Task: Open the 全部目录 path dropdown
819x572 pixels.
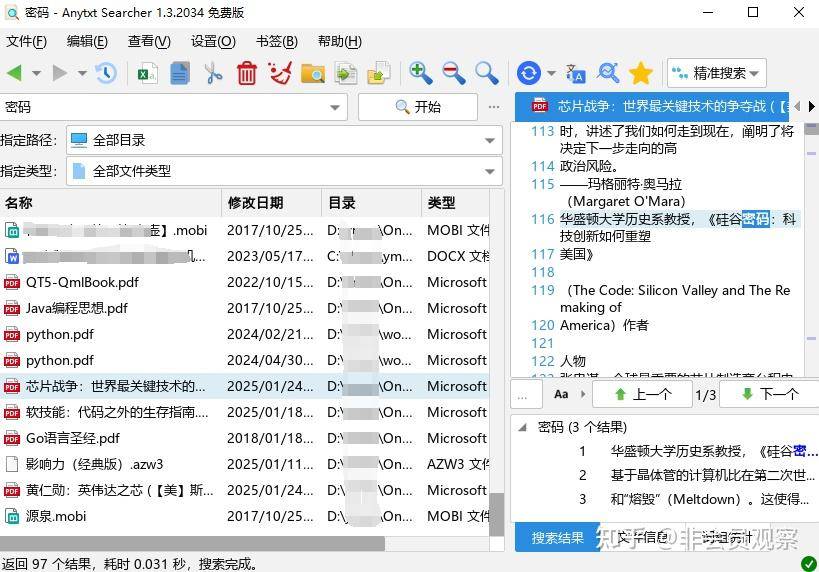Action: [x=490, y=140]
